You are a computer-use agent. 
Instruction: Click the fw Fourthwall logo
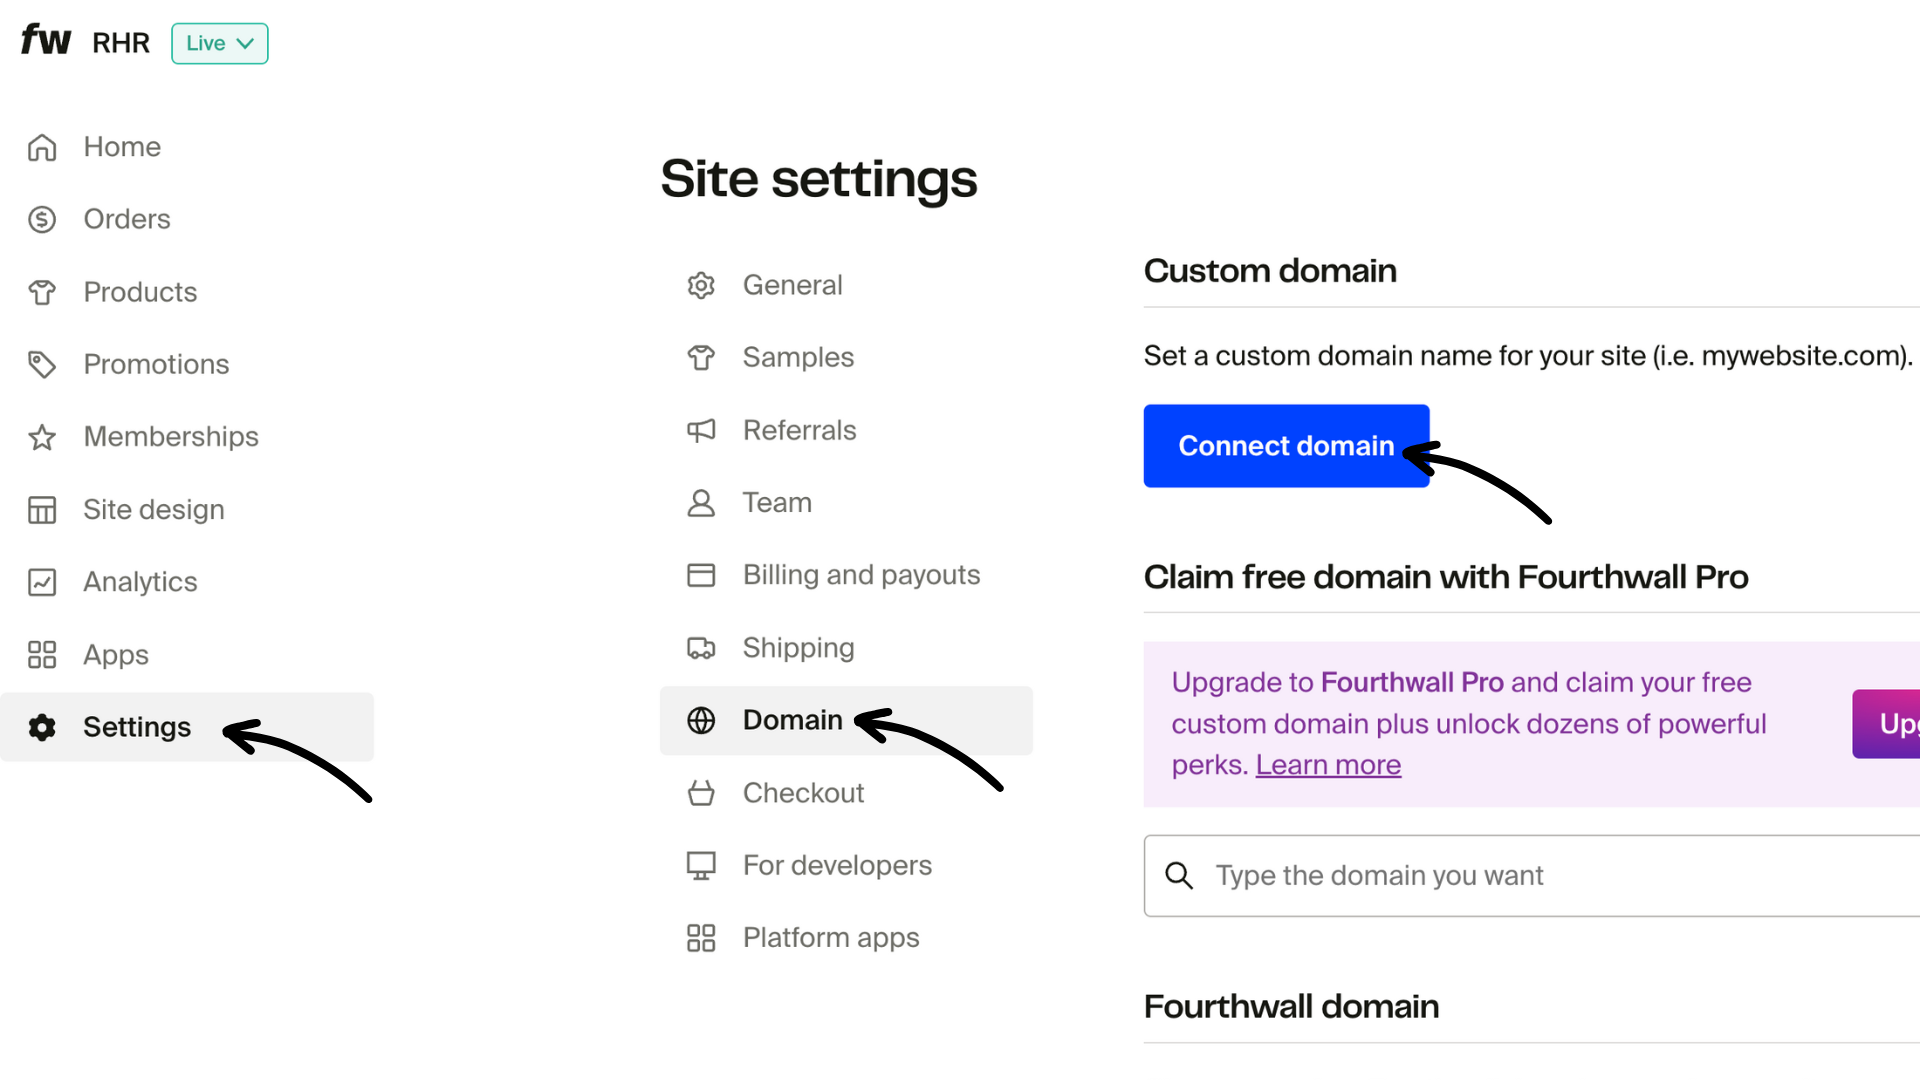tap(45, 40)
